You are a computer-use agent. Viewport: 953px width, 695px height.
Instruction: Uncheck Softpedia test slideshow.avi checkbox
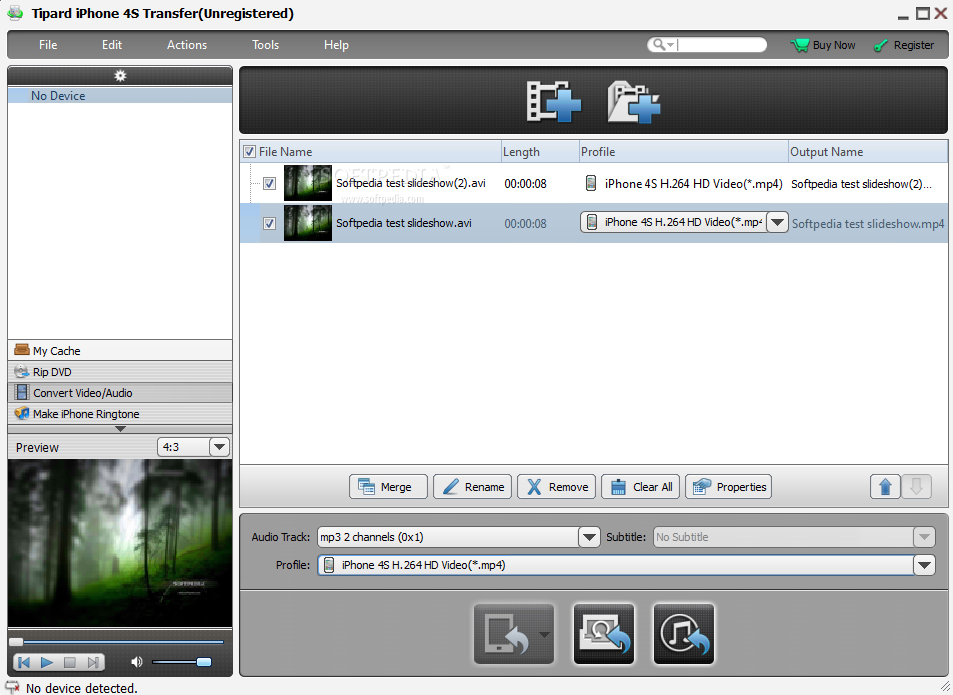click(x=269, y=223)
